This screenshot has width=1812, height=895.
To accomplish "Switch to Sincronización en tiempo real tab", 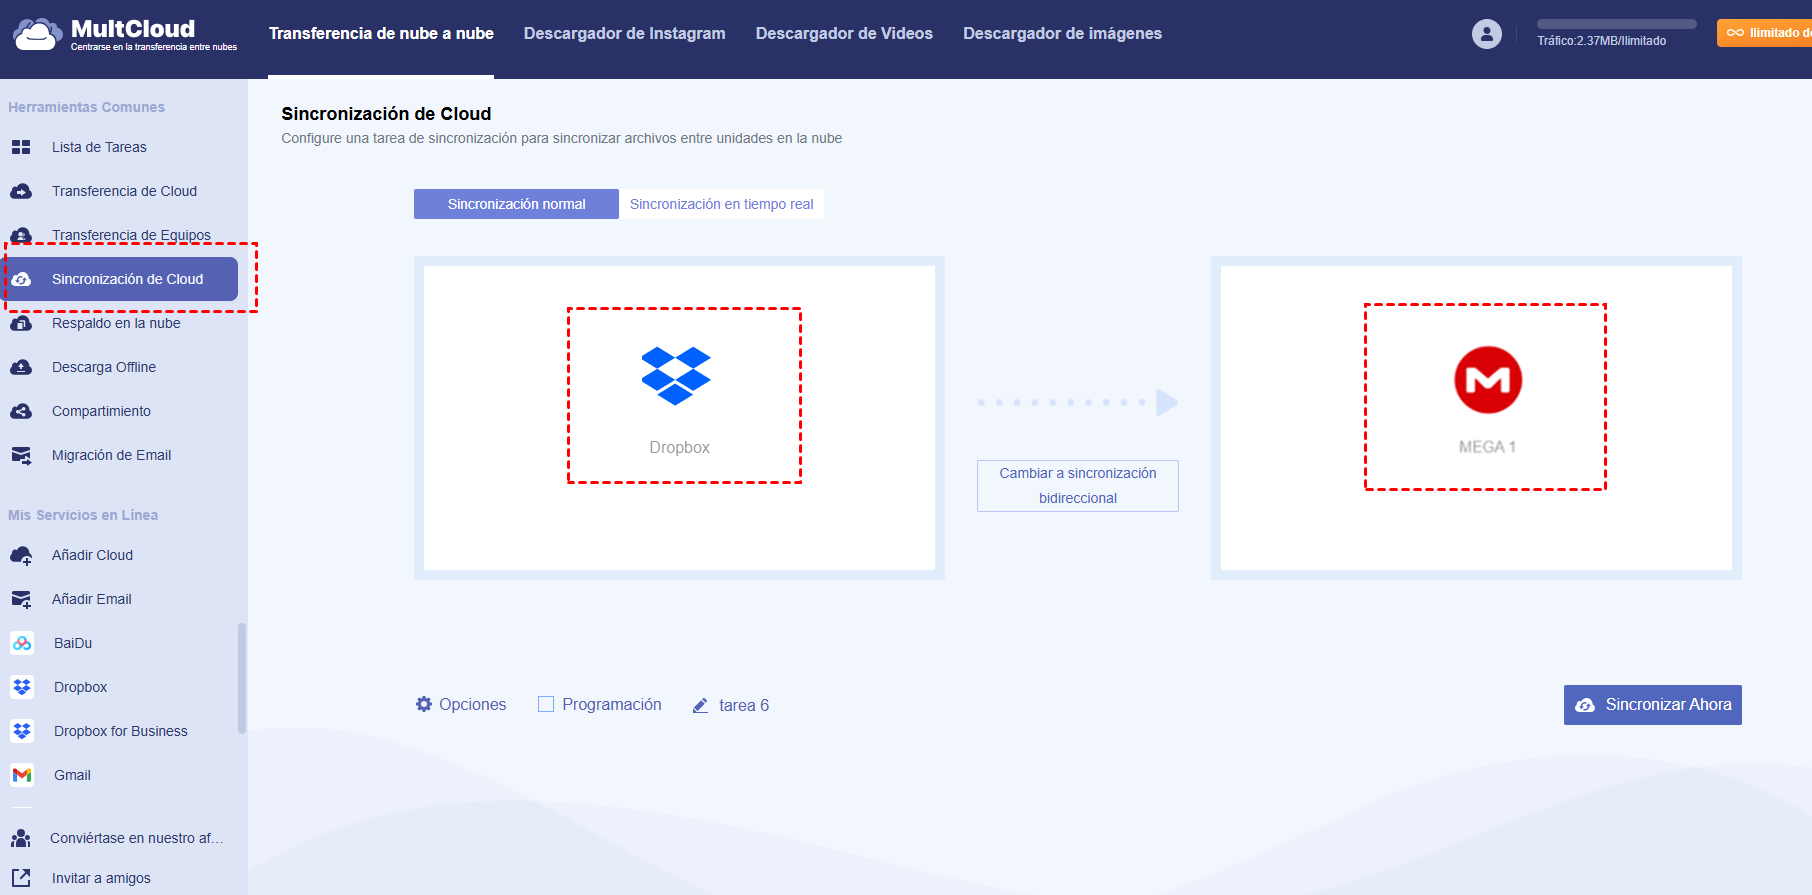I will 722,204.
